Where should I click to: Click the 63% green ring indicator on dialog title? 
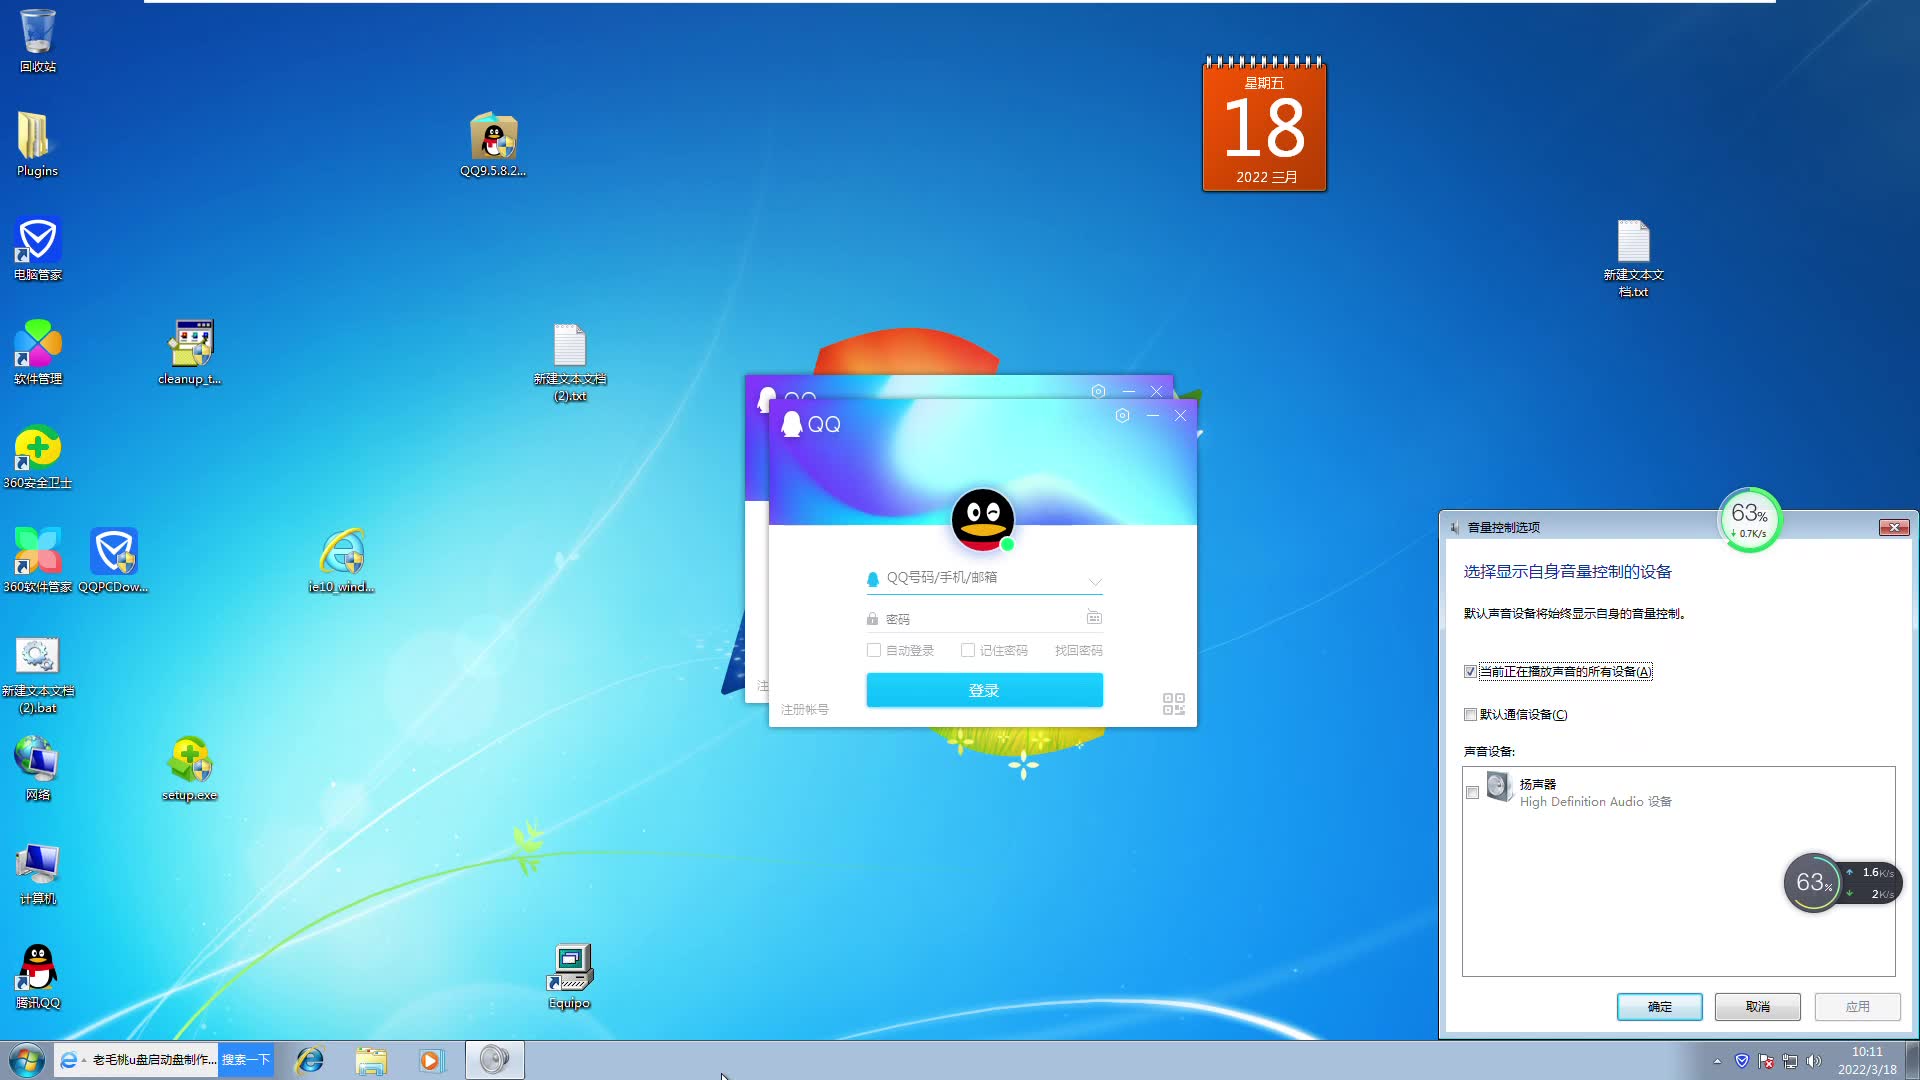pyautogui.click(x=1749, y=519)
